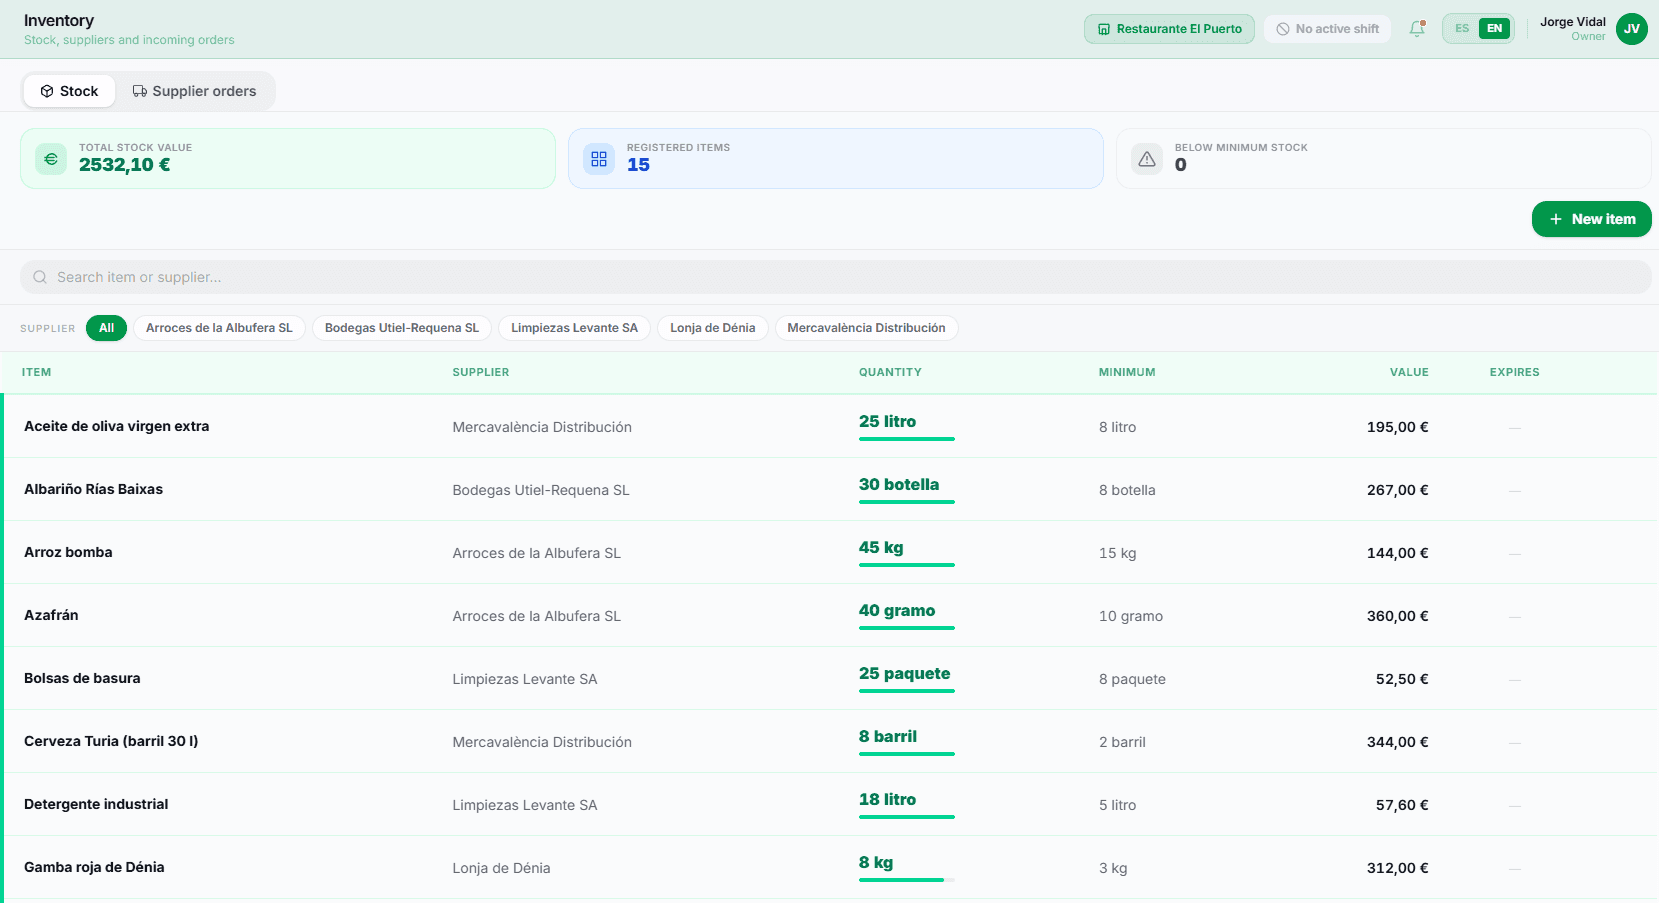This screenshot has width=1659, height=903.
Task: Open Jorge Vidal profile name
Action: 1572,22
